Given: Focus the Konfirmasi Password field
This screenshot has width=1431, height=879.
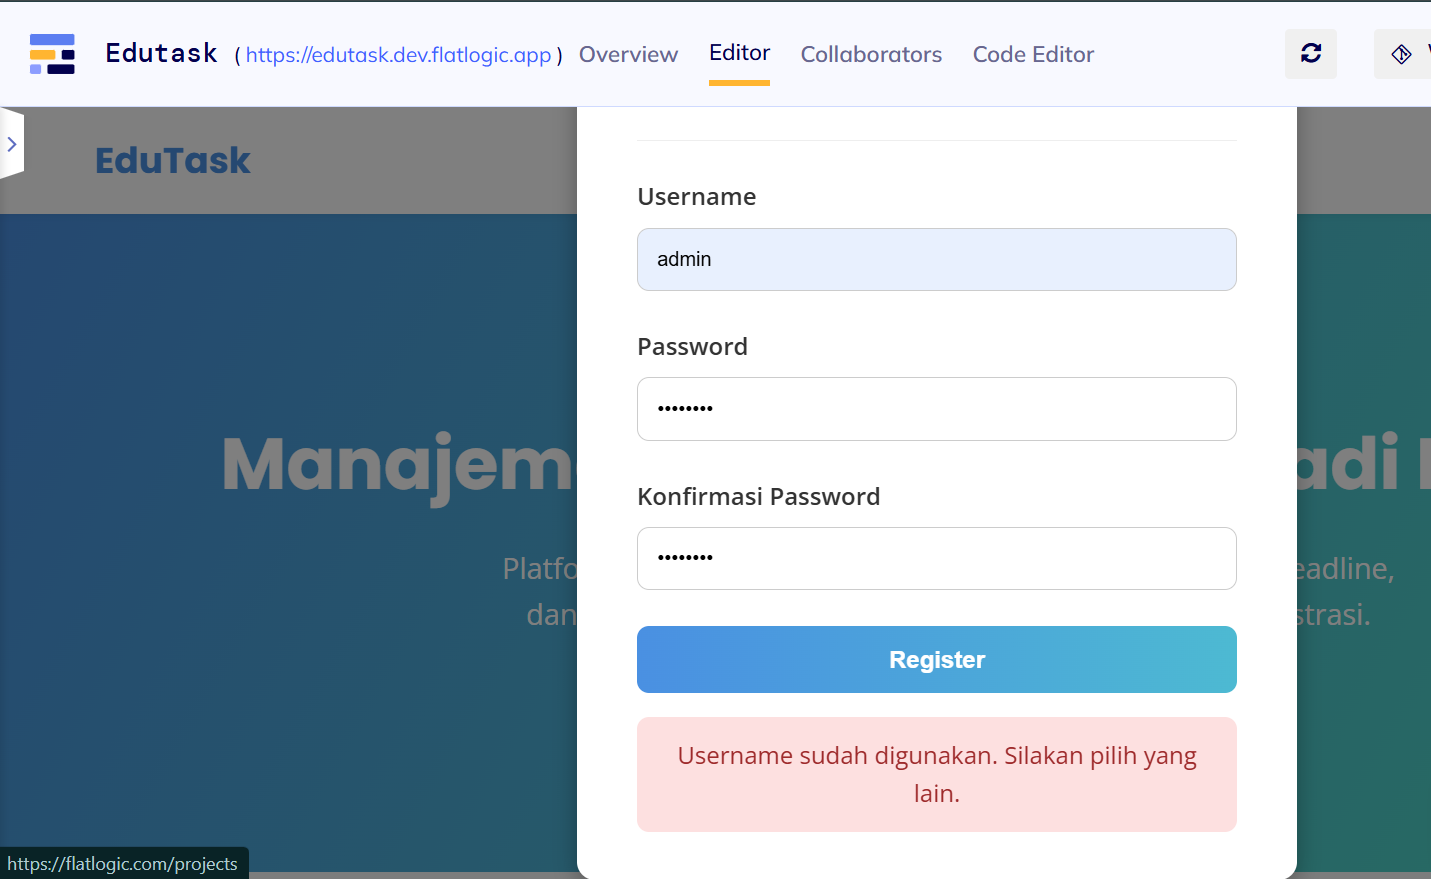Looking at the screenshot, I should tap(936, 558).
